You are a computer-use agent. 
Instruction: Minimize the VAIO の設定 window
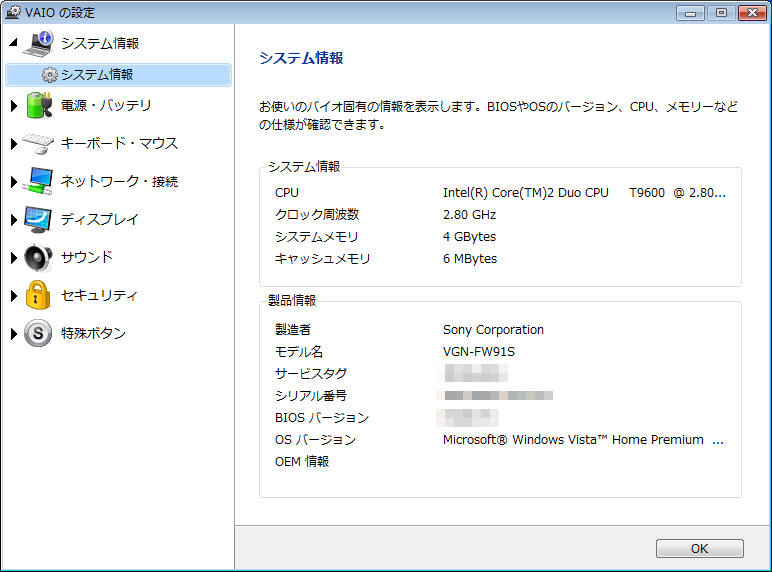click(x=690, y=13)
